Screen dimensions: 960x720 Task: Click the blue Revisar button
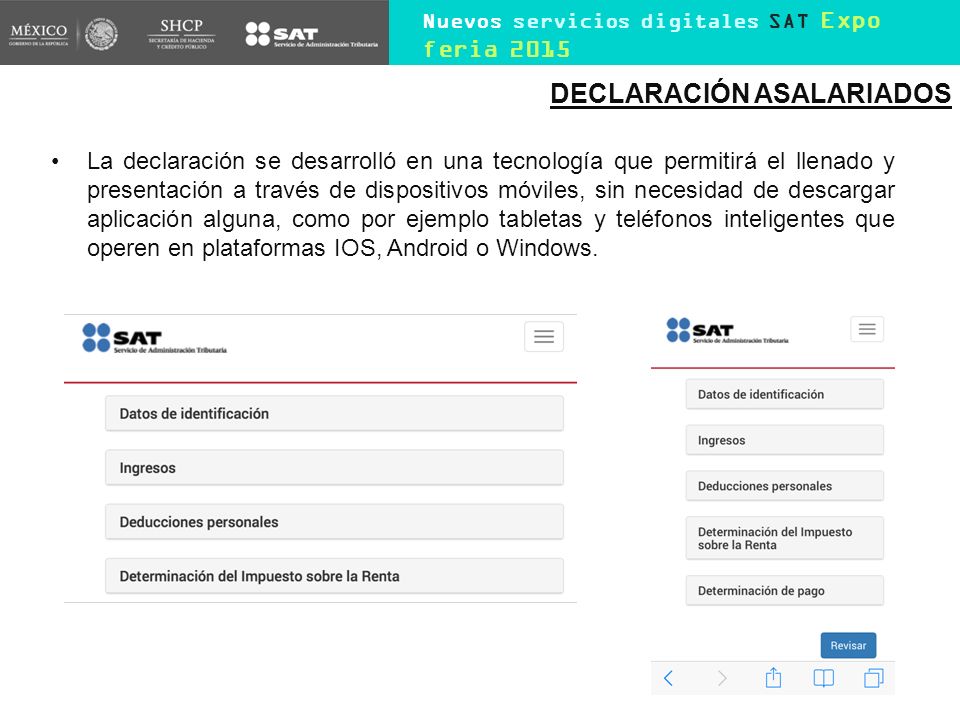(848, 645)
